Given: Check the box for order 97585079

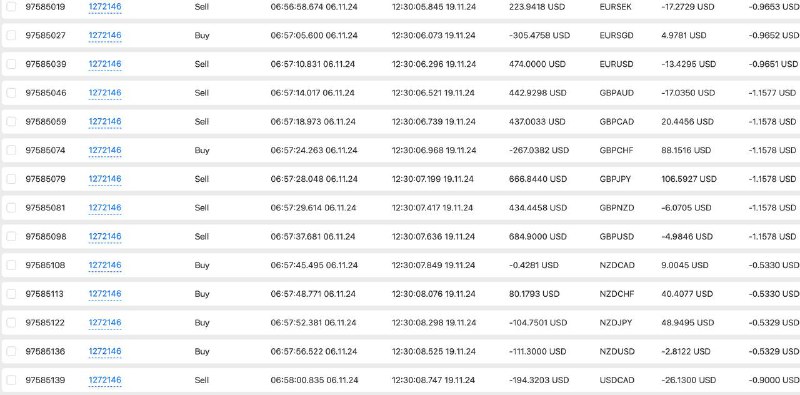Looking at the screenshot, I should (x=11, y=179).
